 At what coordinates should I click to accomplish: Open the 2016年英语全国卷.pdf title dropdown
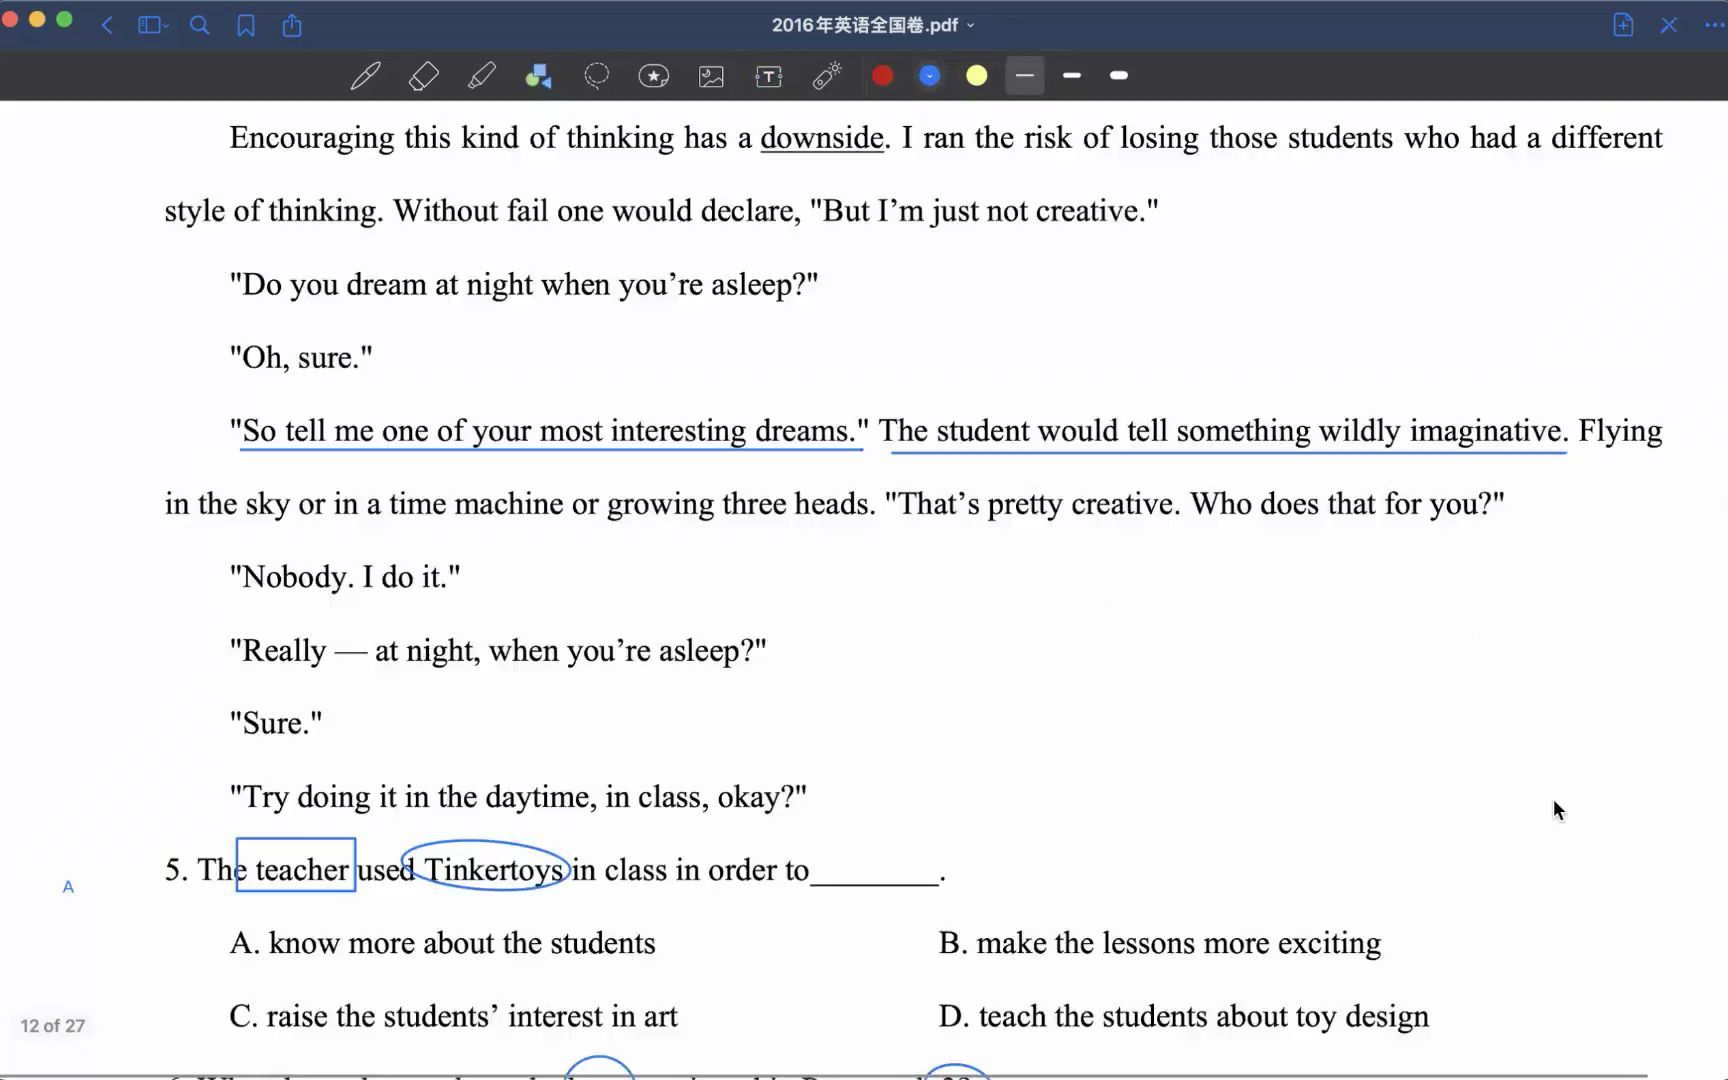872,25
